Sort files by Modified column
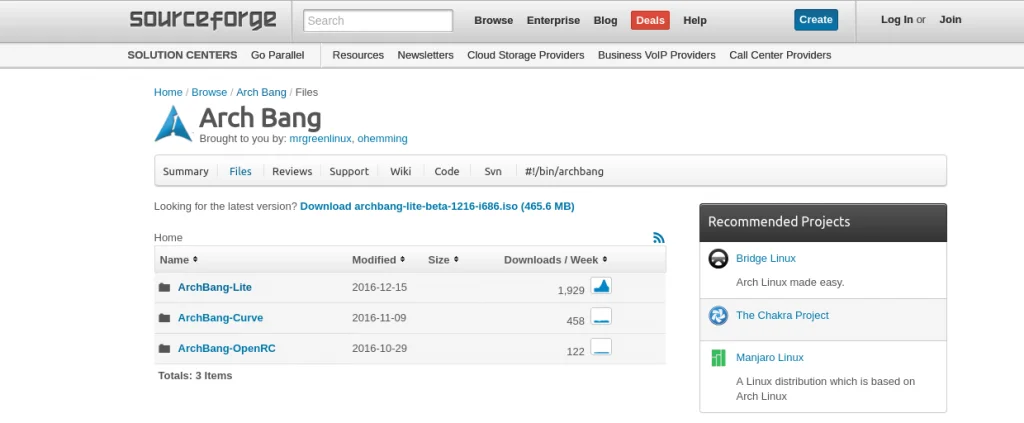Image resolution: width=1024 pixels, height=423 pixels. point(378,259)
